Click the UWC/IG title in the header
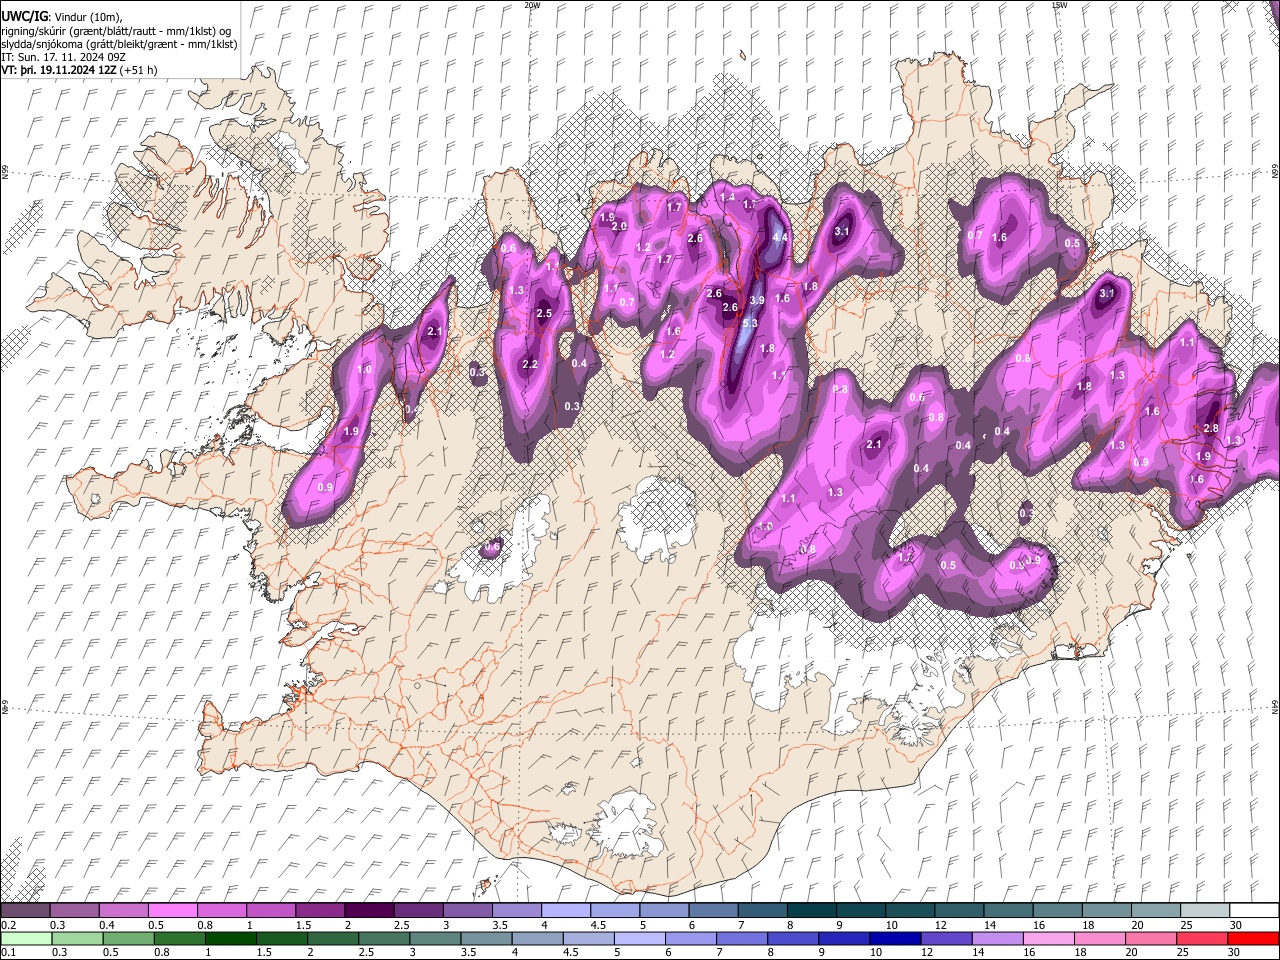The height and width of the screenshot is (960, 1280). [24, 17]
